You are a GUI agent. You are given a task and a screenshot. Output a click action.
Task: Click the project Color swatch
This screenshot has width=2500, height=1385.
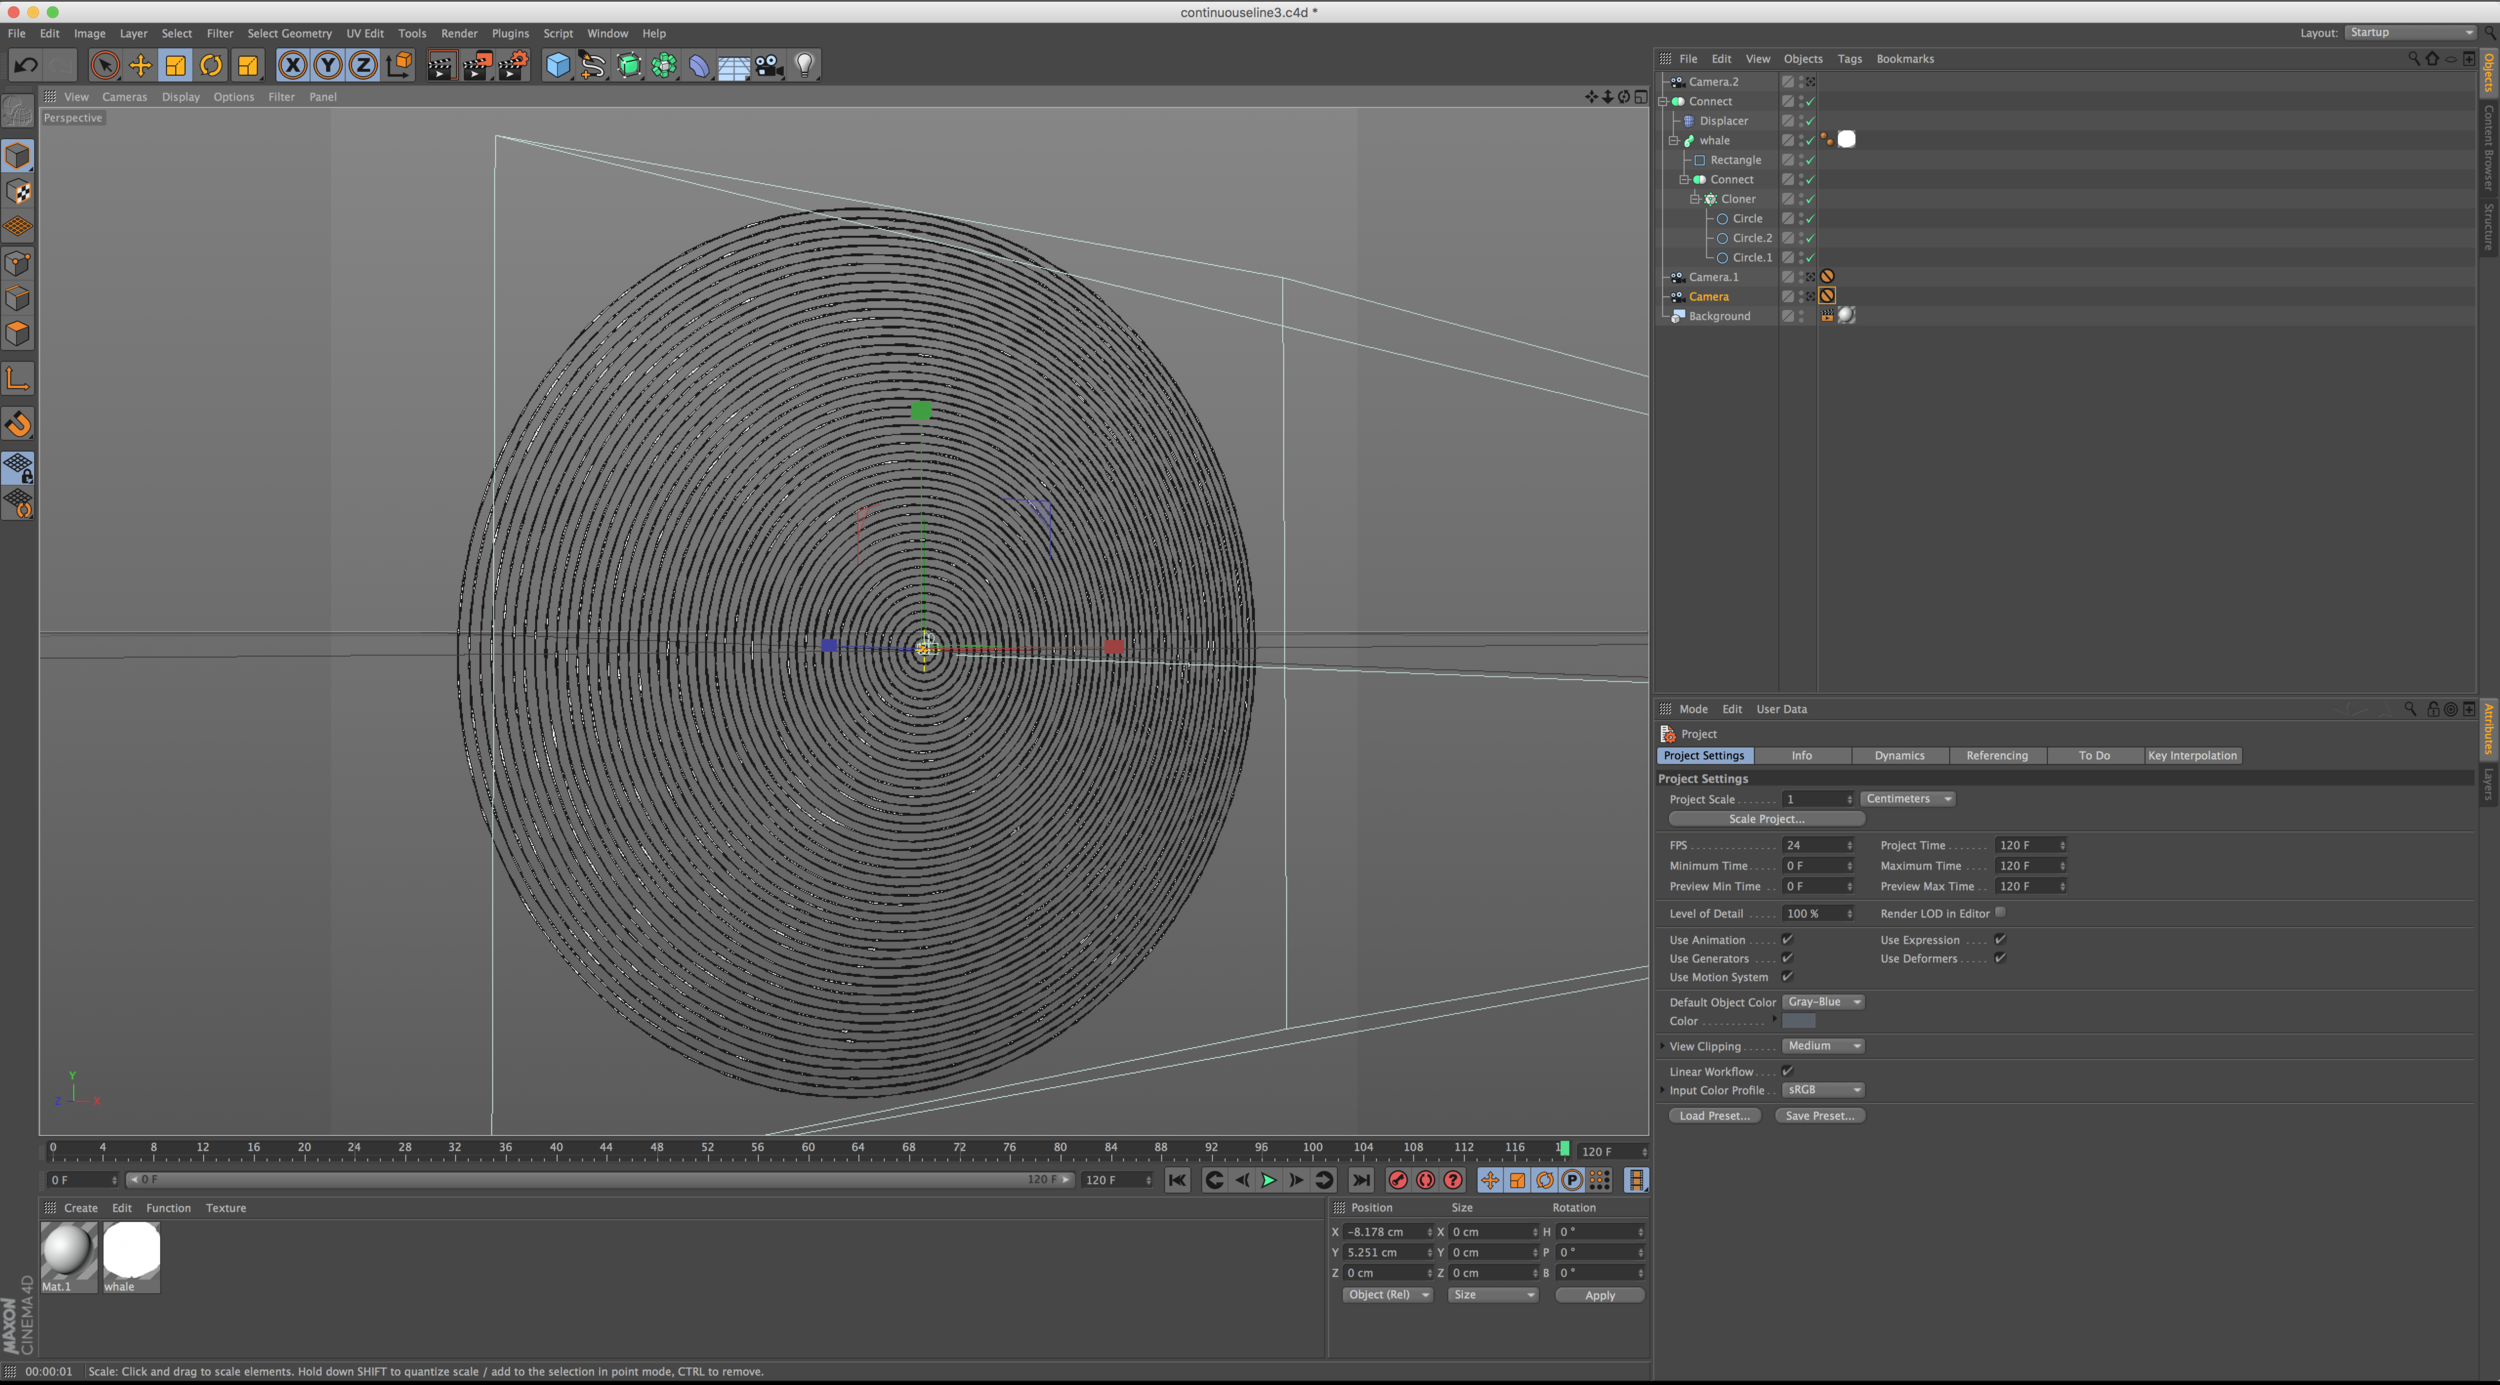[1798, 1020]
